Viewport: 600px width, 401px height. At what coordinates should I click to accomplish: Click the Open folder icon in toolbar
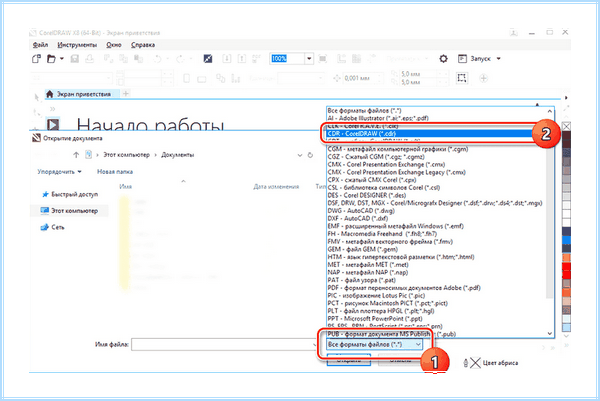coord(51,59)
